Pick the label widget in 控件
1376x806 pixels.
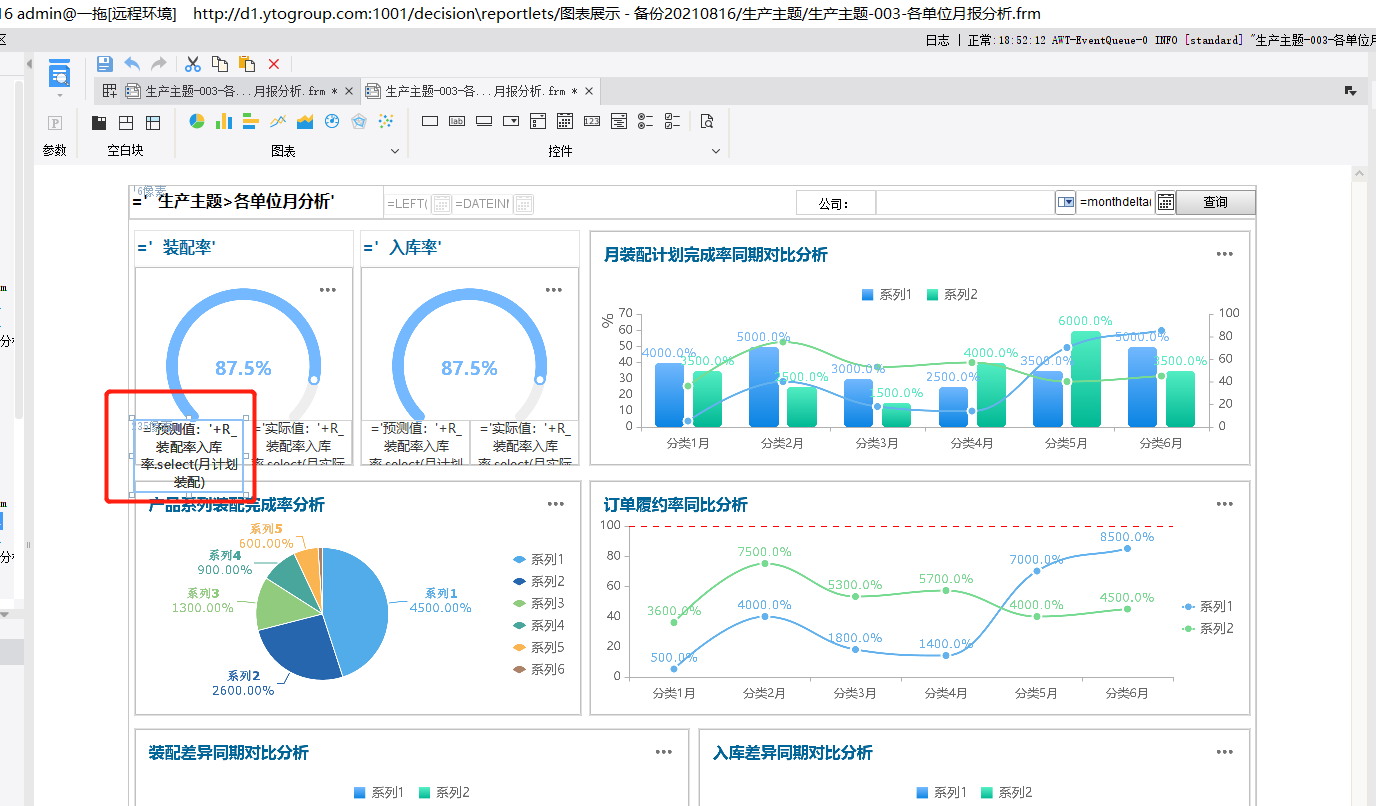pos(457,121)
